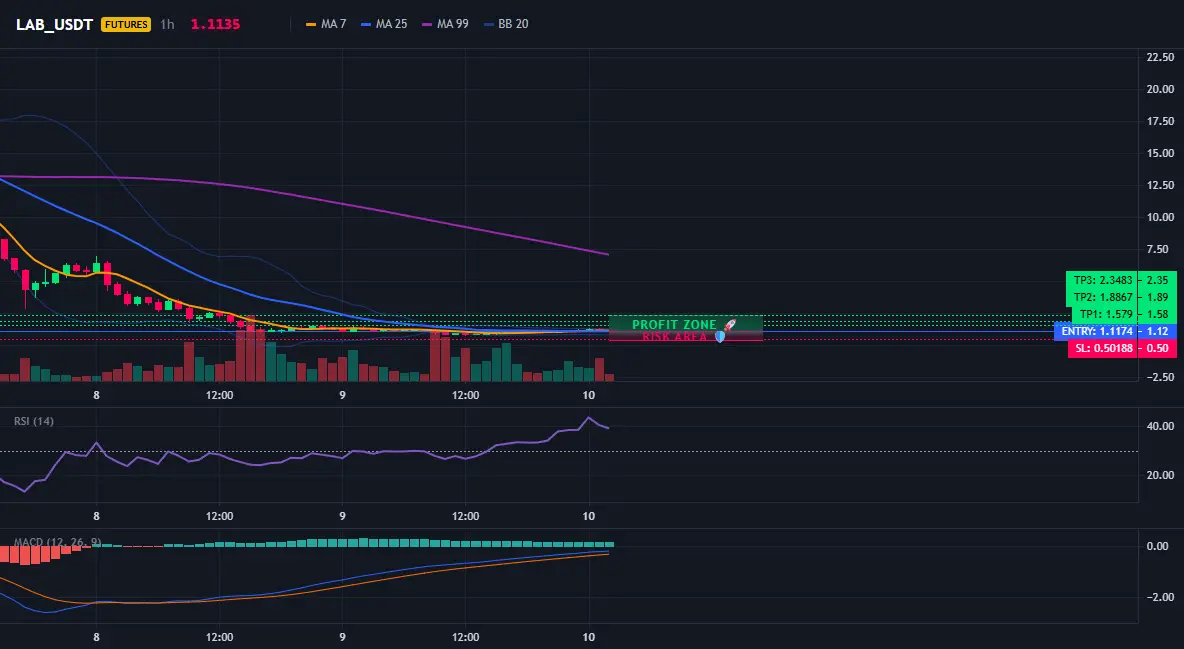
Task: Click the rocket icon in PROFIT ZONE
Action: click(x=729, y=325)
